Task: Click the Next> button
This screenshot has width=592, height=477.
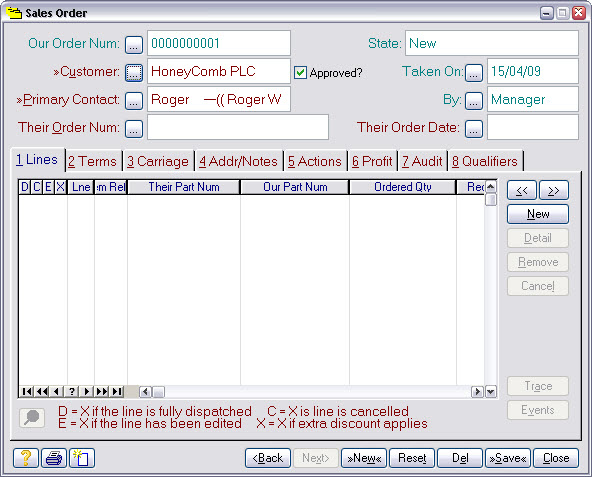Action: [x=316, y=458]
